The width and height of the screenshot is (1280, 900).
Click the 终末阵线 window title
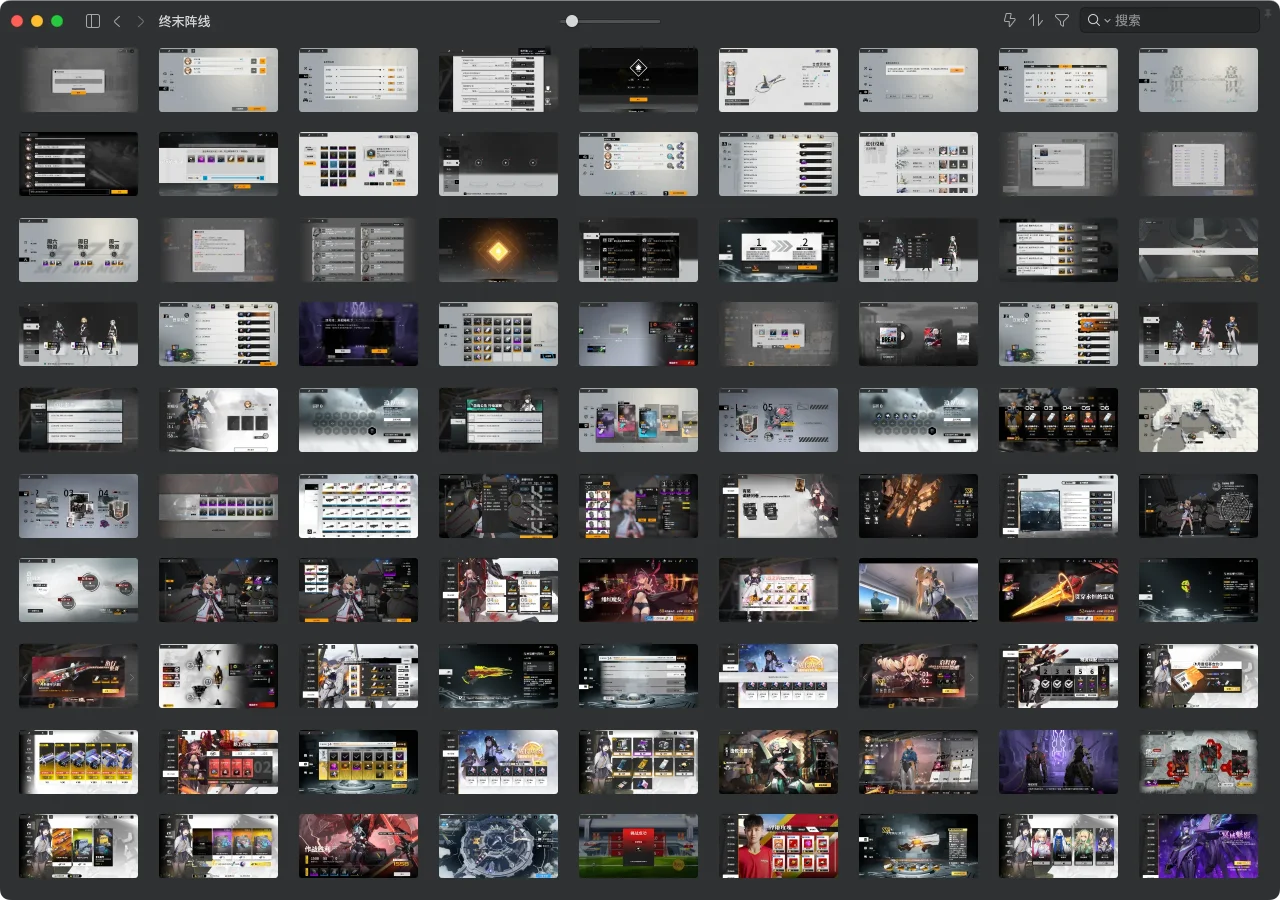click(x=185, y=21)
